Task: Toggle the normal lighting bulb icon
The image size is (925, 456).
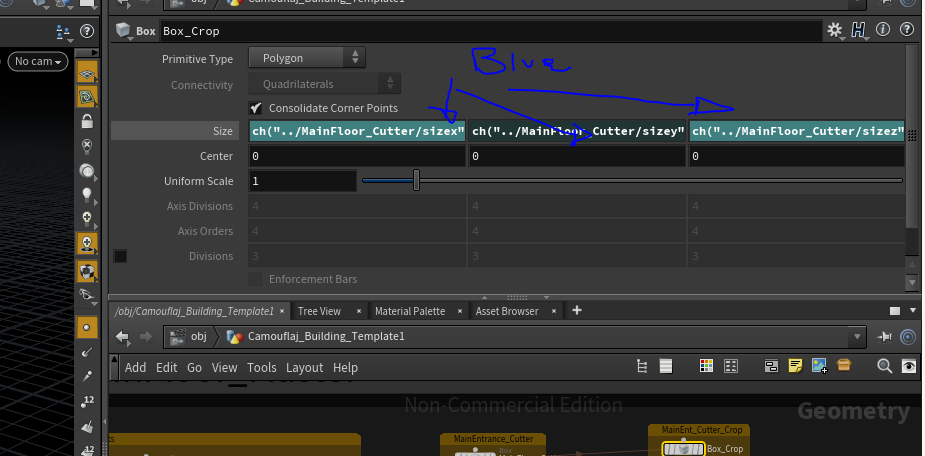Action: pyautogui.click(x=87, y=194)
